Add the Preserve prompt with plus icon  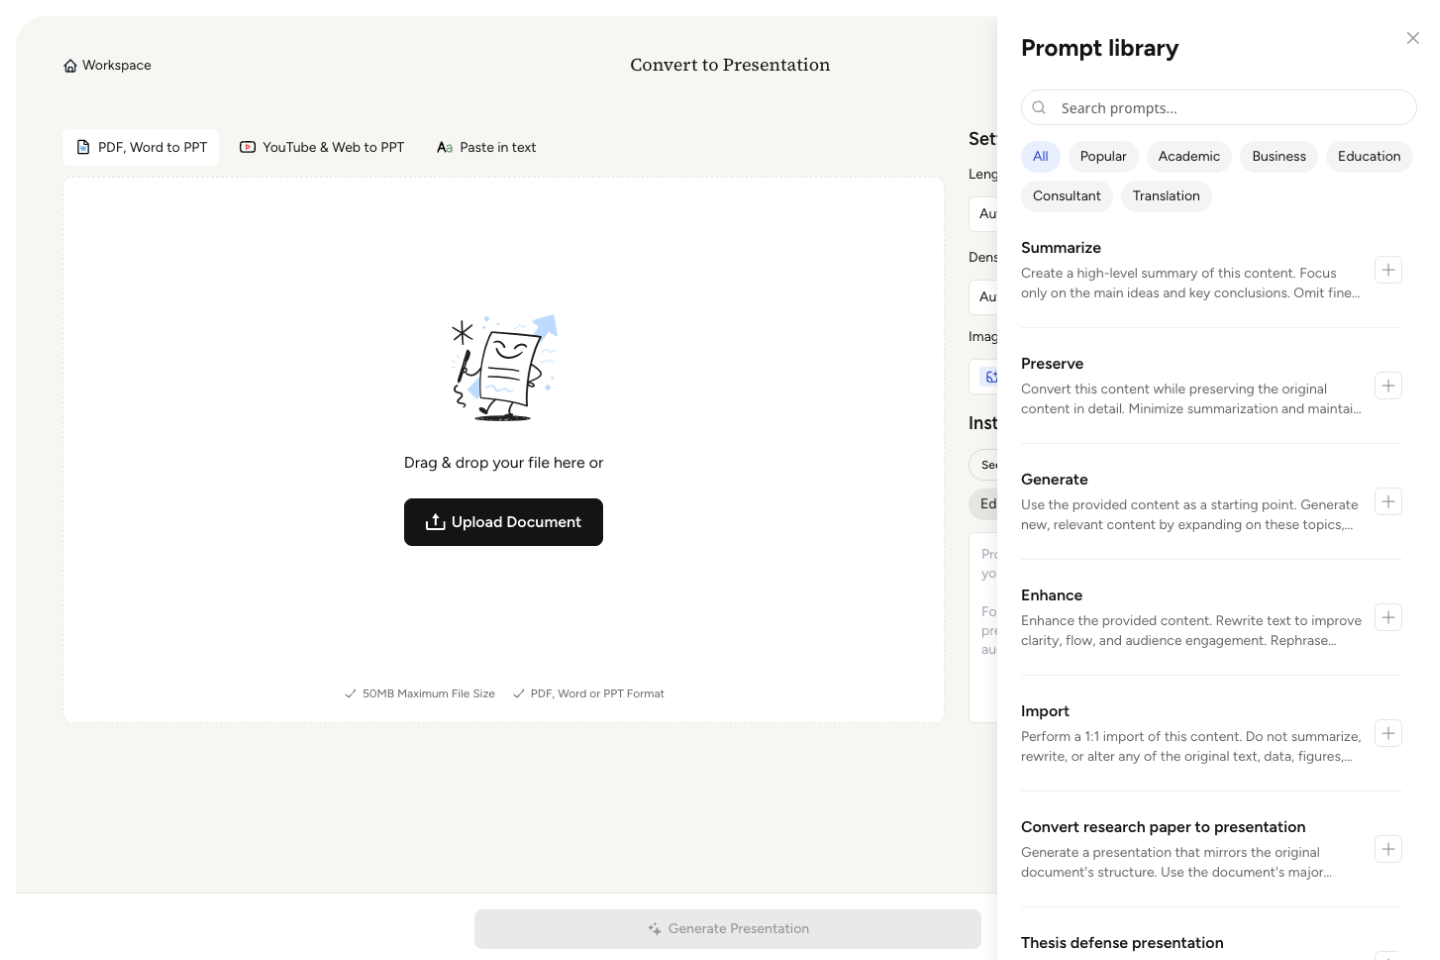point(1387,386)
